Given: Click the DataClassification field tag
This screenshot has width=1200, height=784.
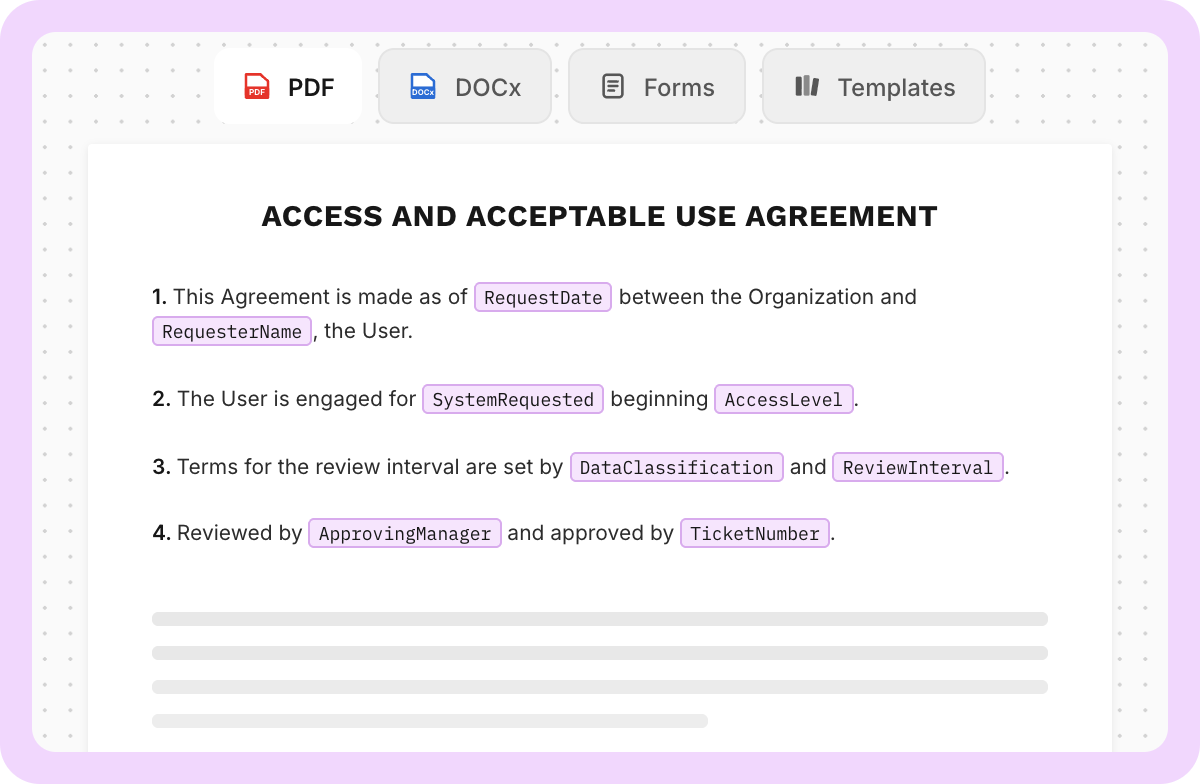Looking at the screenshot, I should click(677, 468).
